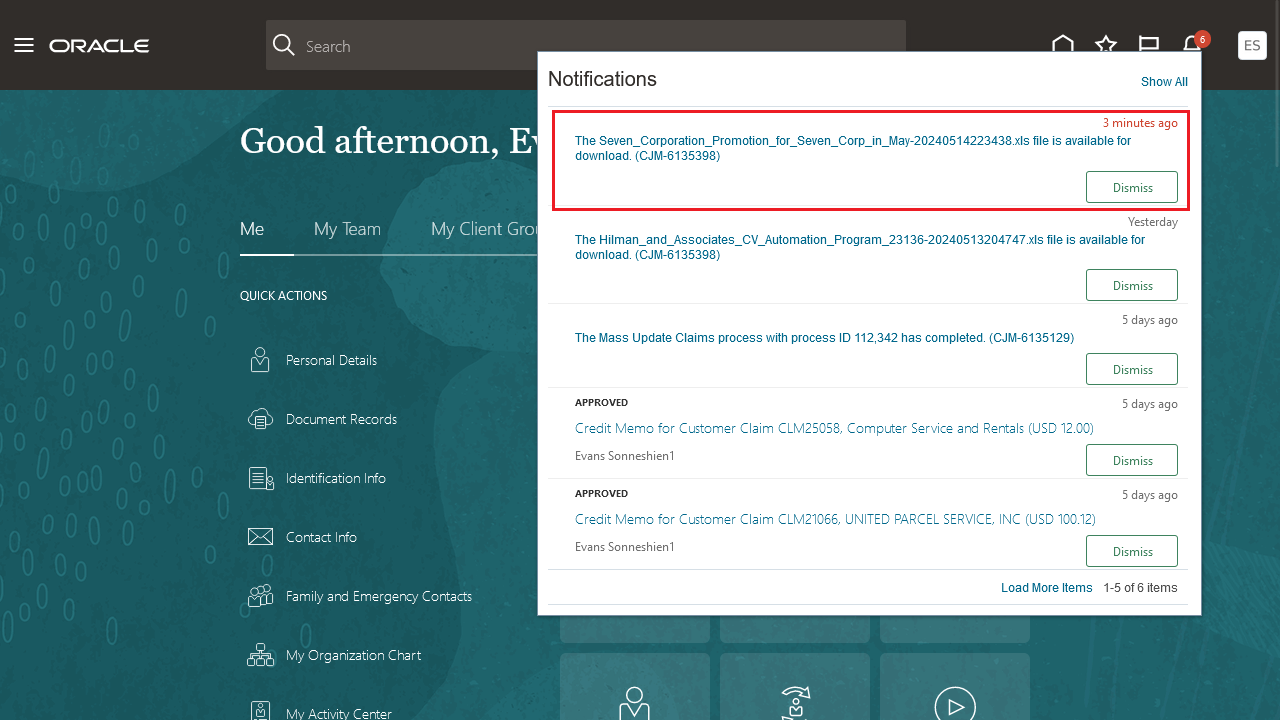Image resolution: width=1280 pixels, height=720 pixels.
Task: Open My Organization Chart link
Action: [353, 655]
